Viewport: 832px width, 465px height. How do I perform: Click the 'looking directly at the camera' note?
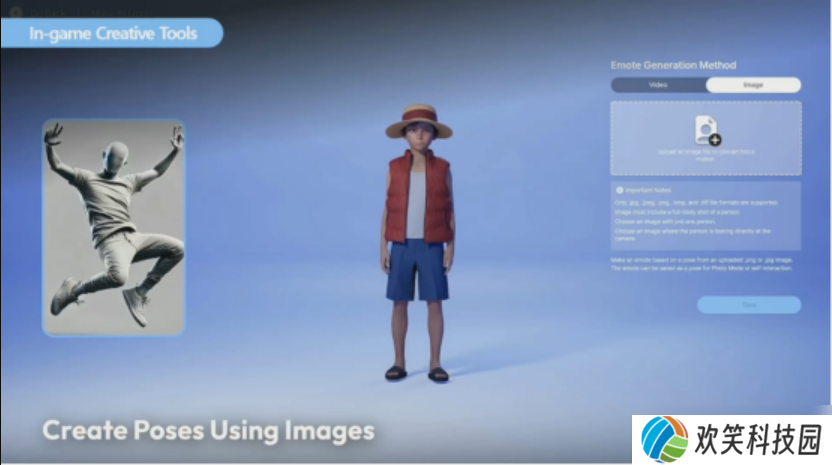tap(692, 235)
